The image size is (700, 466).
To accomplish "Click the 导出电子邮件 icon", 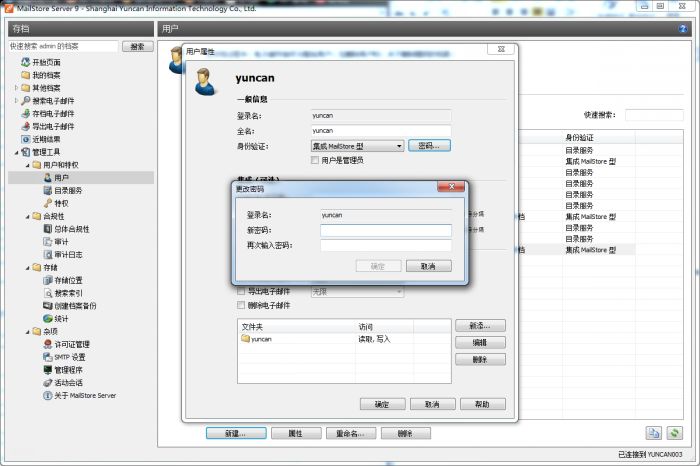I will (26, 126).
